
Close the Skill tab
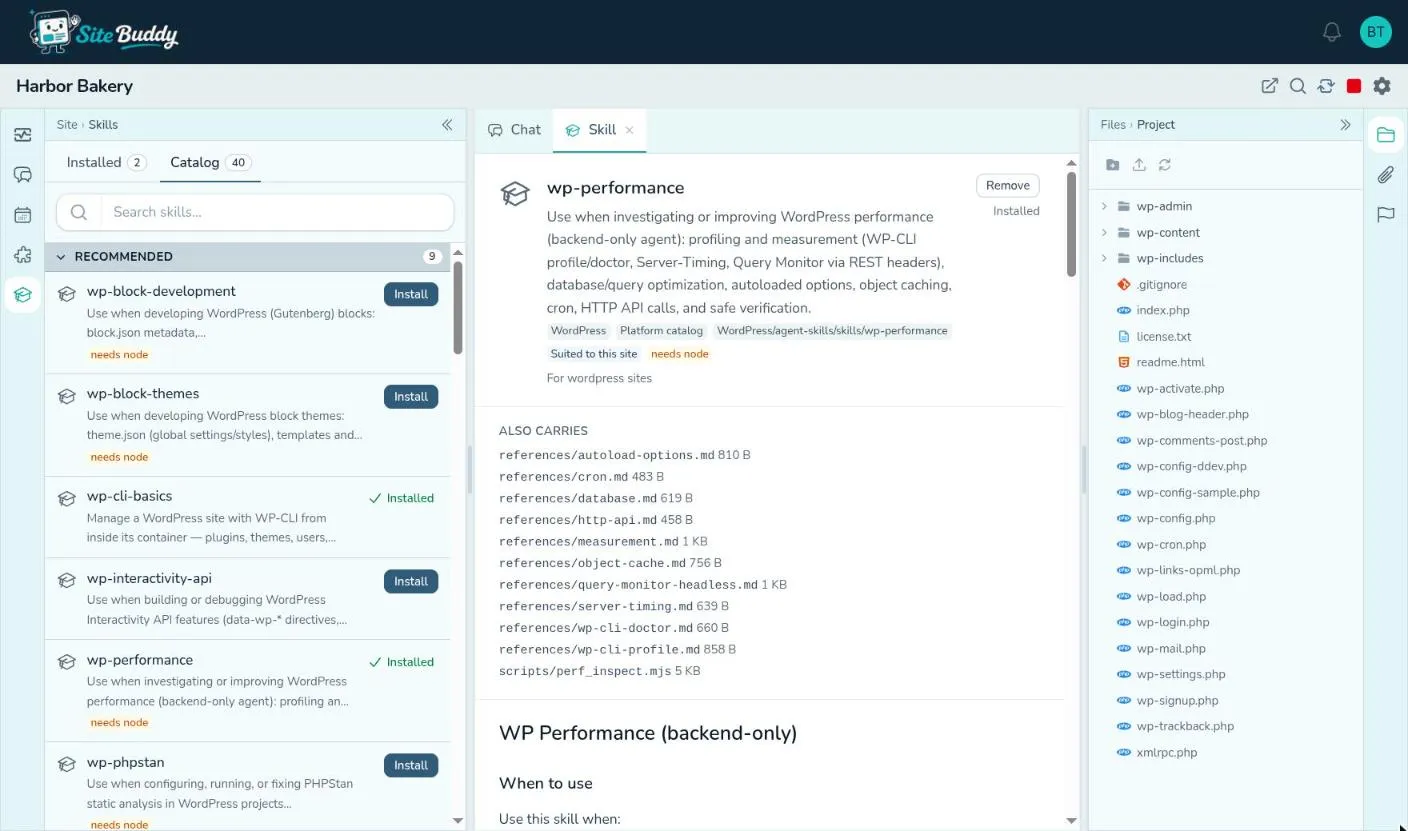tap(629, 130)
